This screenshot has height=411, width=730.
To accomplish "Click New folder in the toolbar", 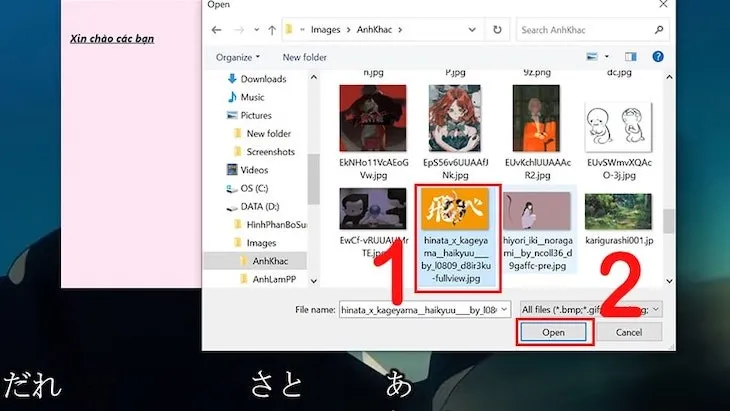I will coord(304,57).
